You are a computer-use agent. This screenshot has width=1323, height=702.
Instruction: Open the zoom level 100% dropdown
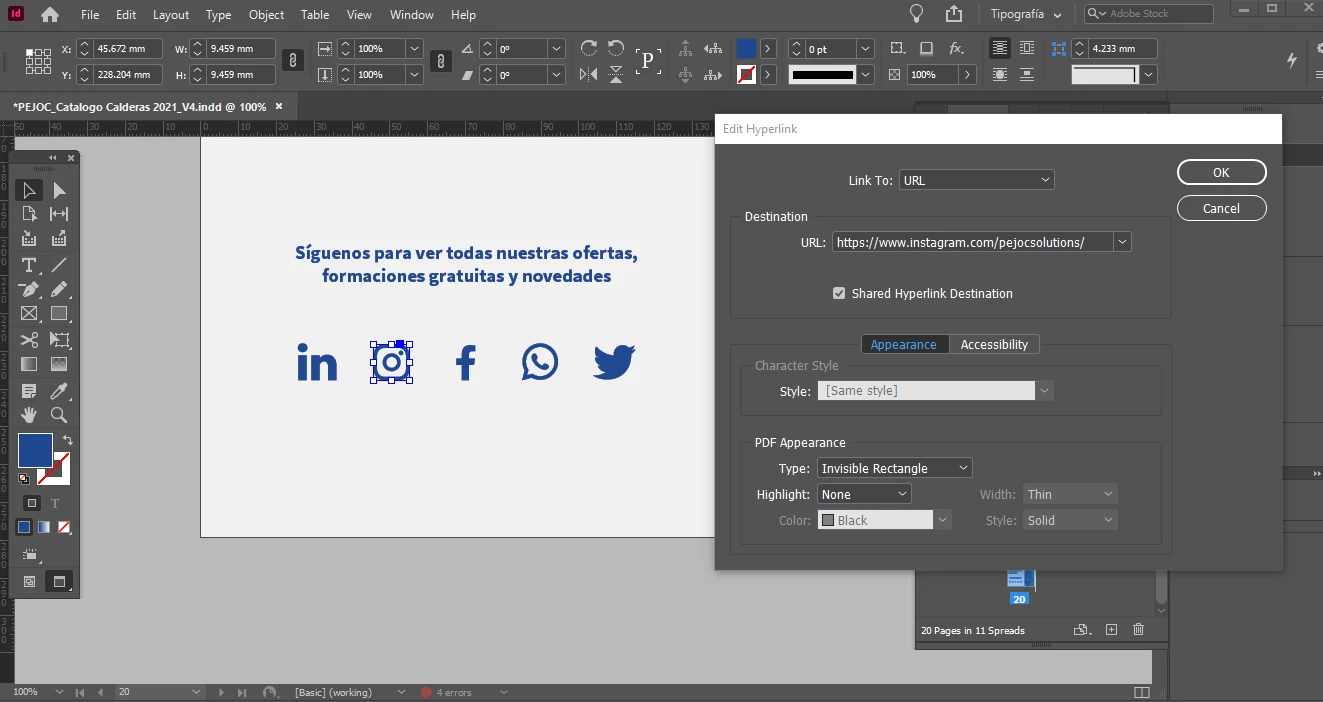click(x=59, y=692)
